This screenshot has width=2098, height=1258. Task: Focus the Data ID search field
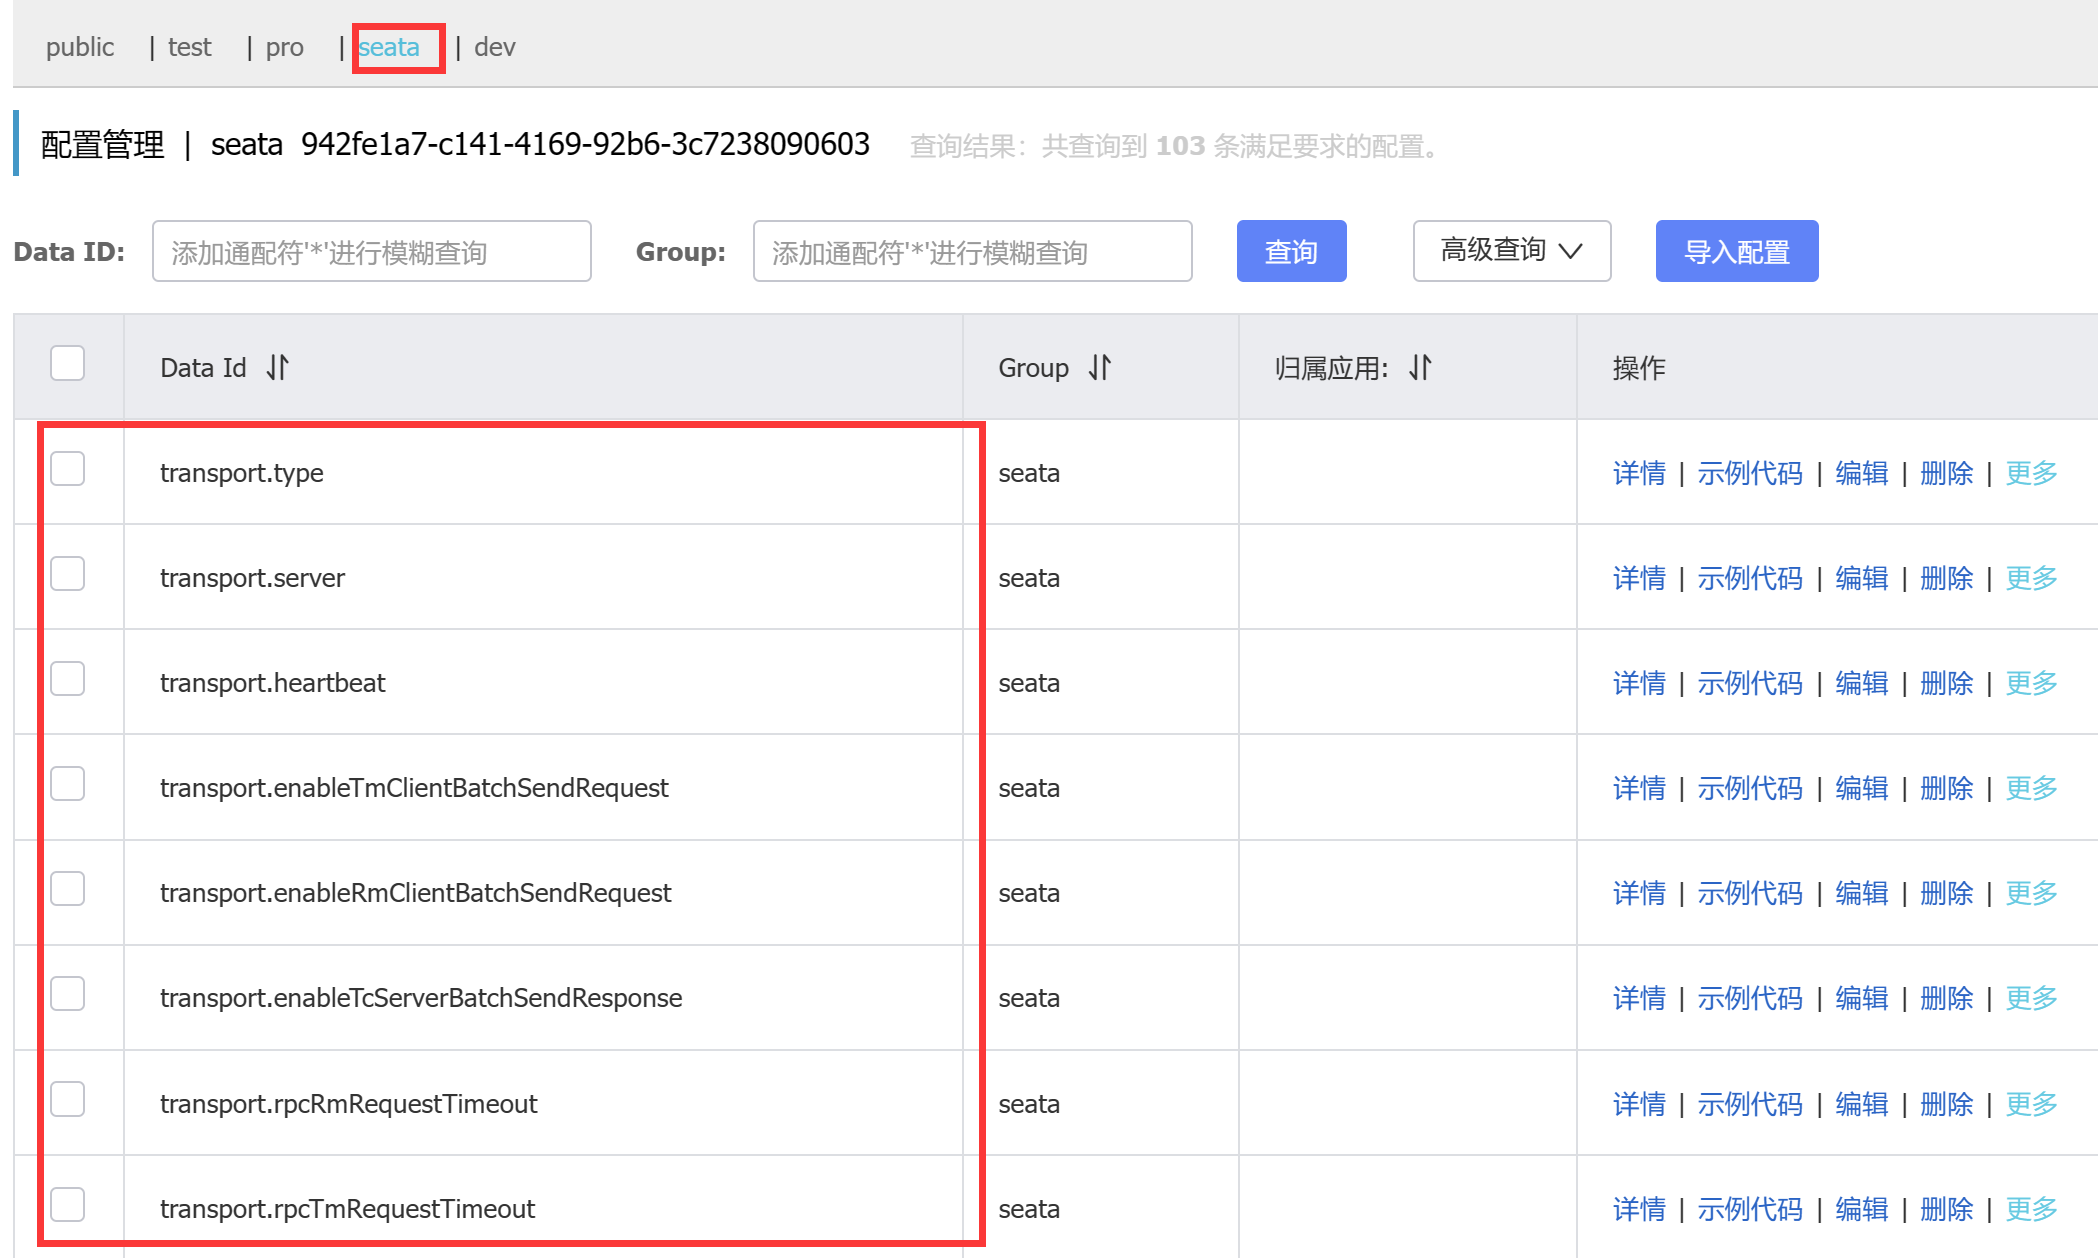coord(371,252)
